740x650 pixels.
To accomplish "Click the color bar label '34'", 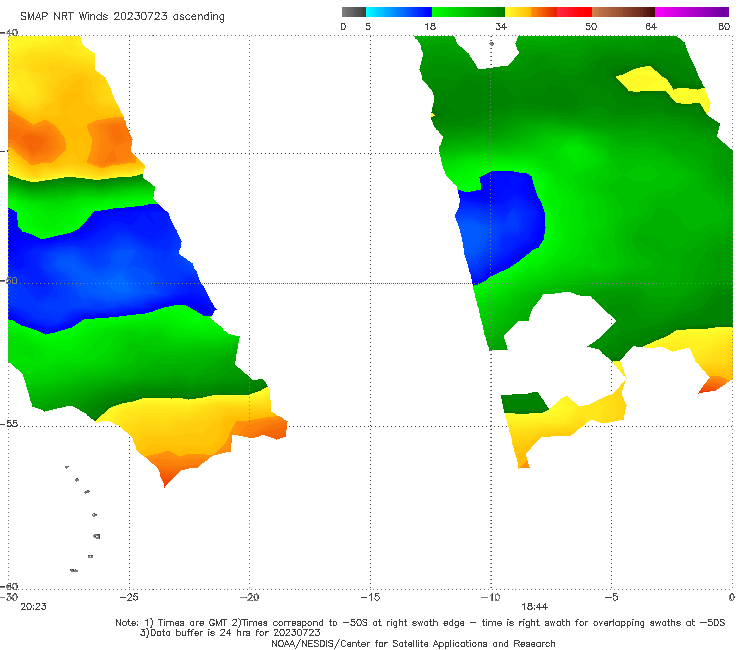I will click(501, 26).
